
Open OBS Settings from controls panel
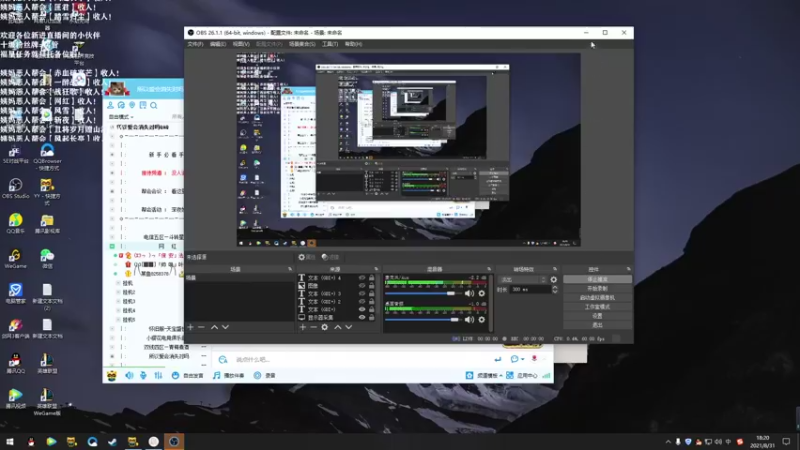point(597,316)
